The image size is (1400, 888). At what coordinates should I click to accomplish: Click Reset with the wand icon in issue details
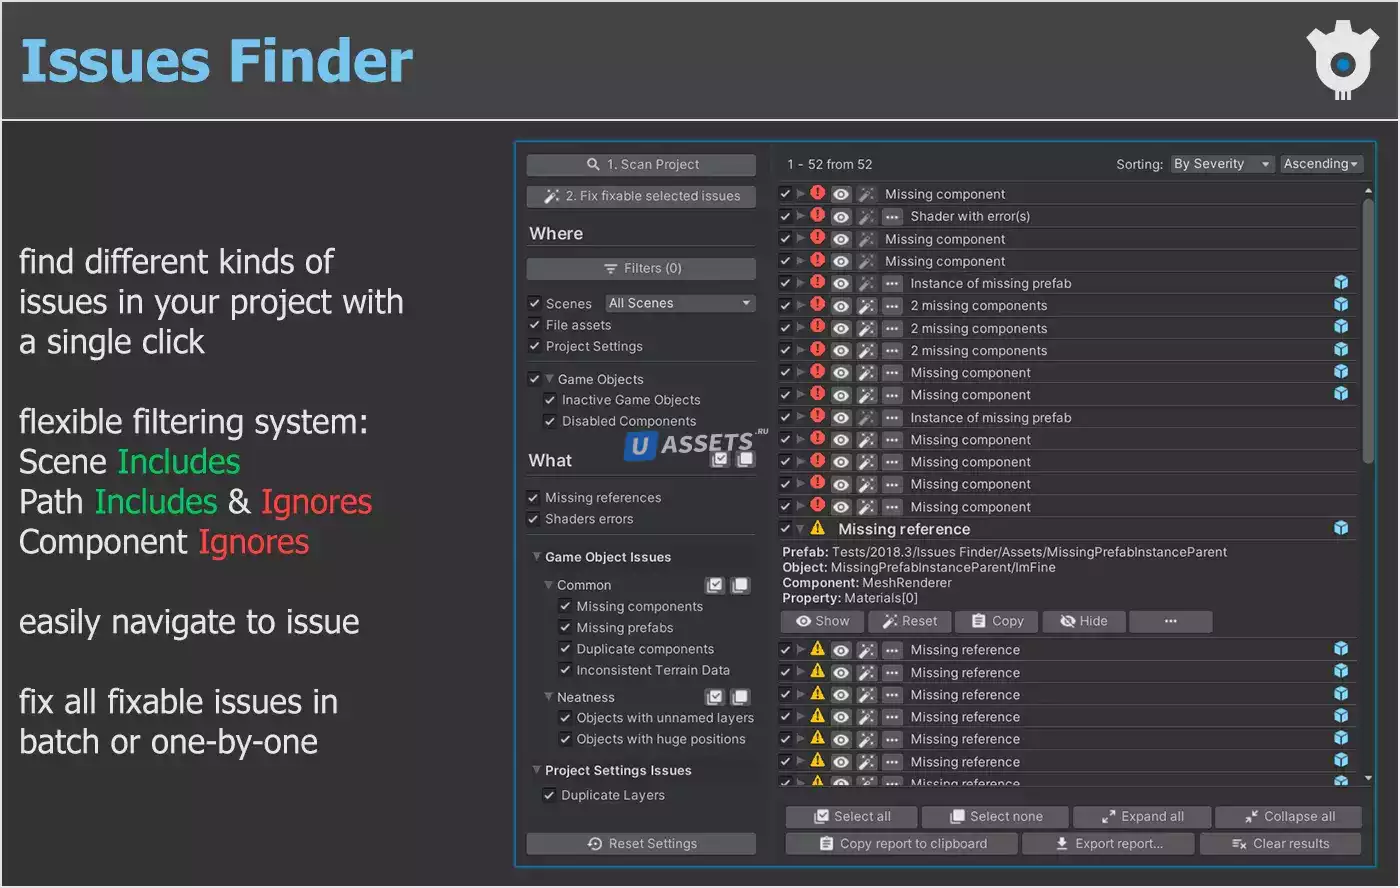[910, 621]
